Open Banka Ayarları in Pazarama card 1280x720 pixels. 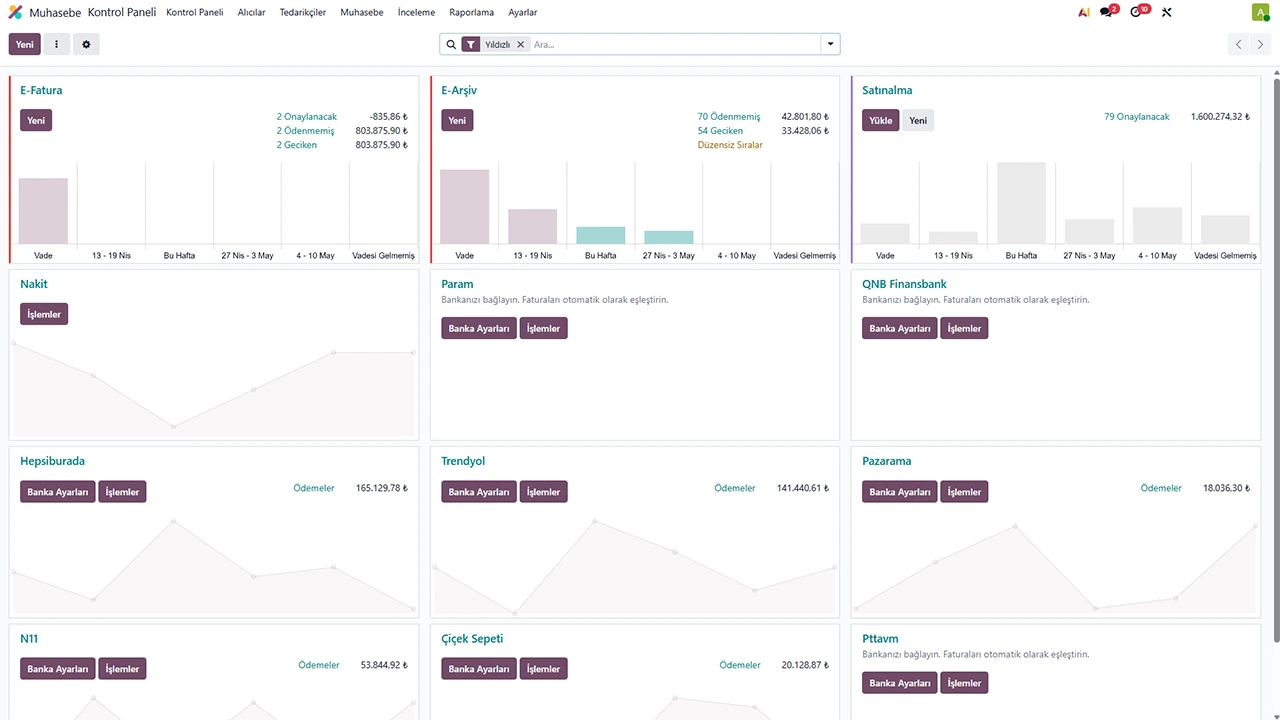900,491
